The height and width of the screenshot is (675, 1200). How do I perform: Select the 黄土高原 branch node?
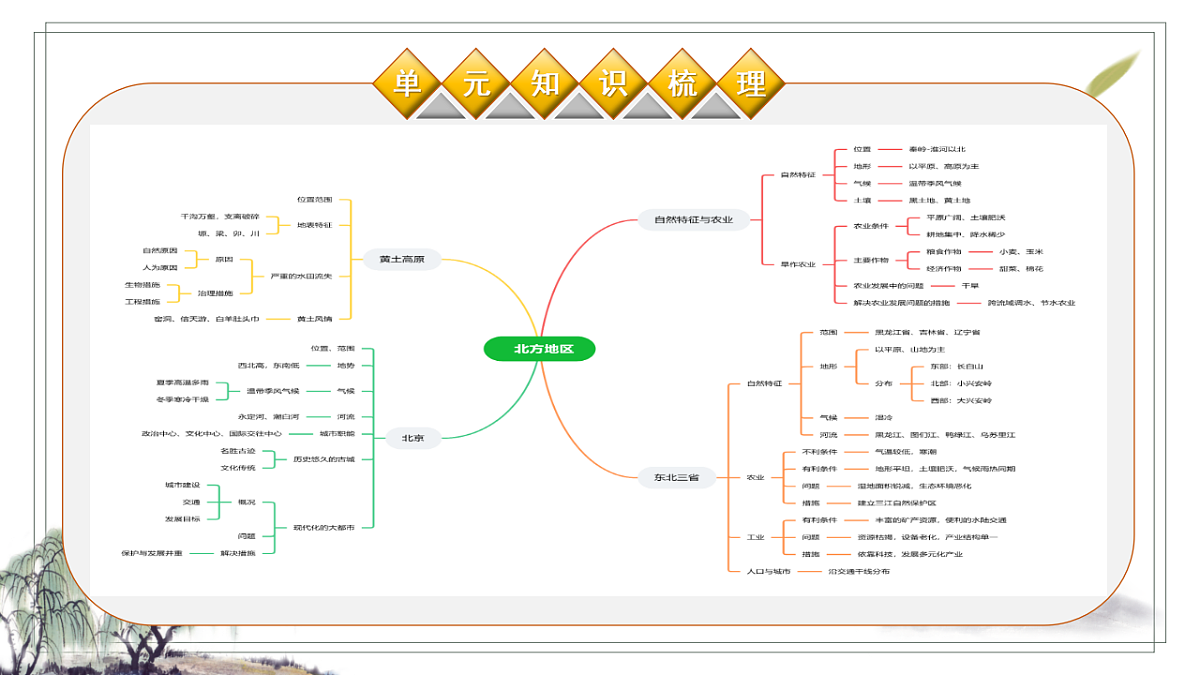coord(401,259)
